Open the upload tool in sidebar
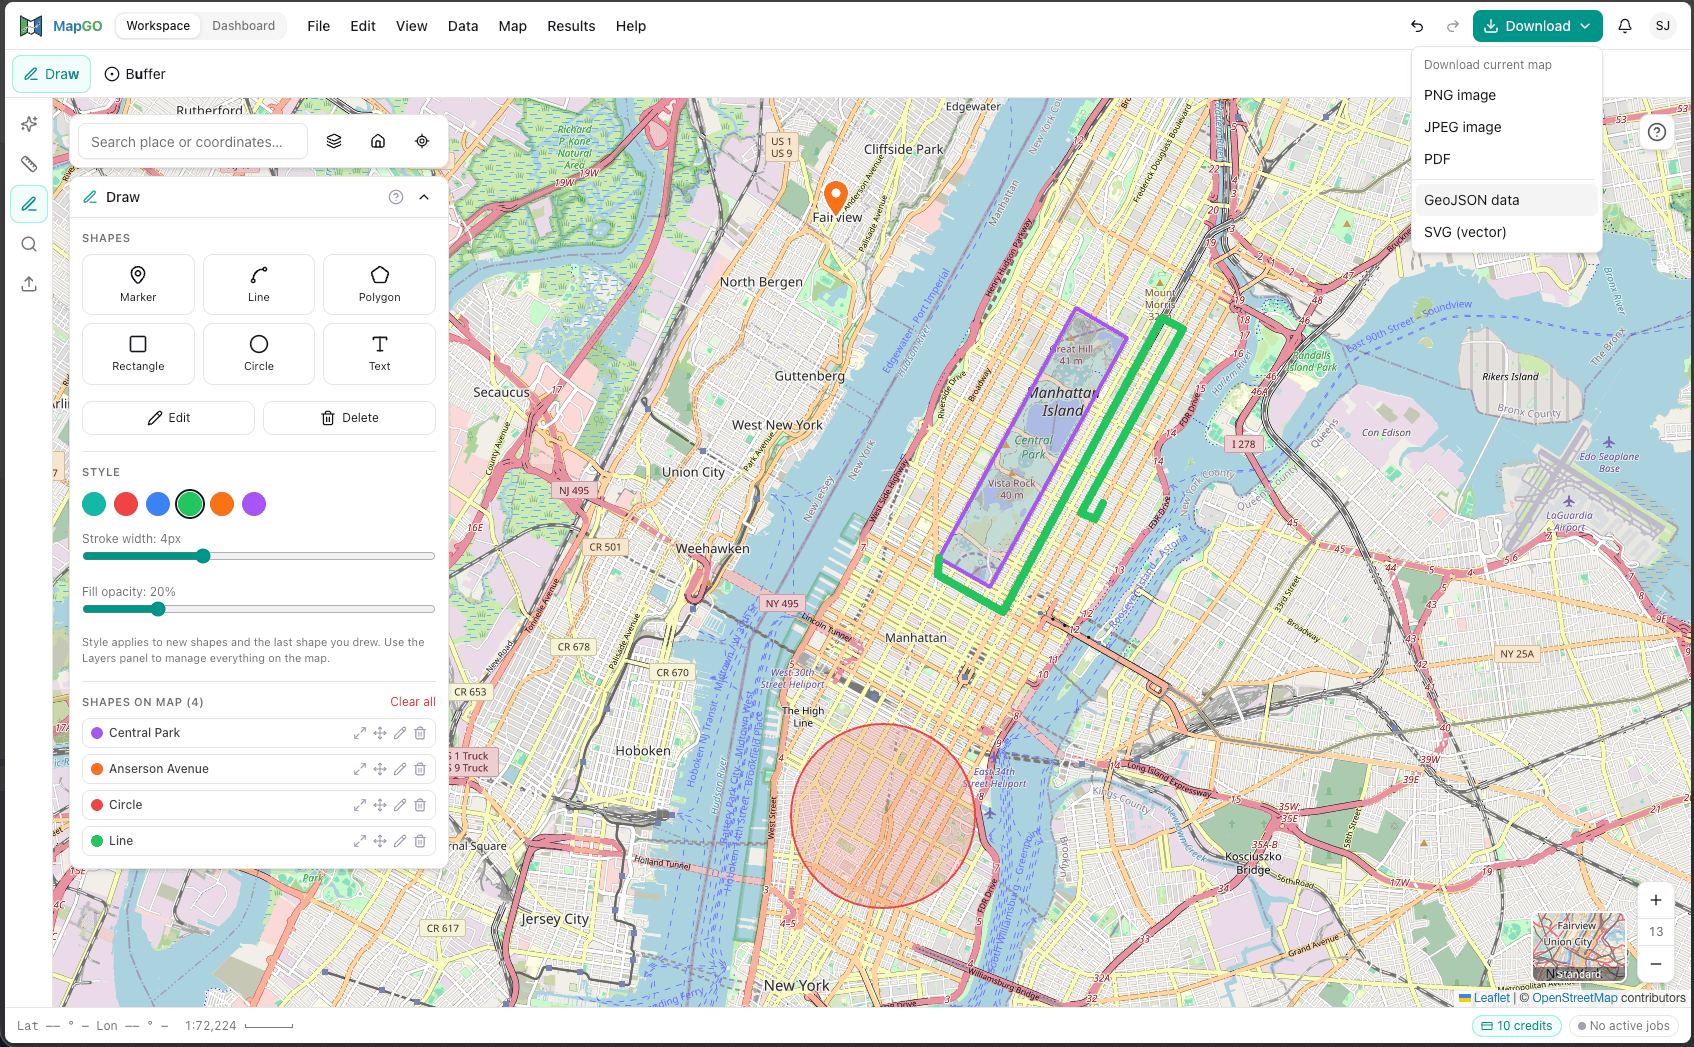Viewport: 1694px width, 1047px height. click(29, 284)
